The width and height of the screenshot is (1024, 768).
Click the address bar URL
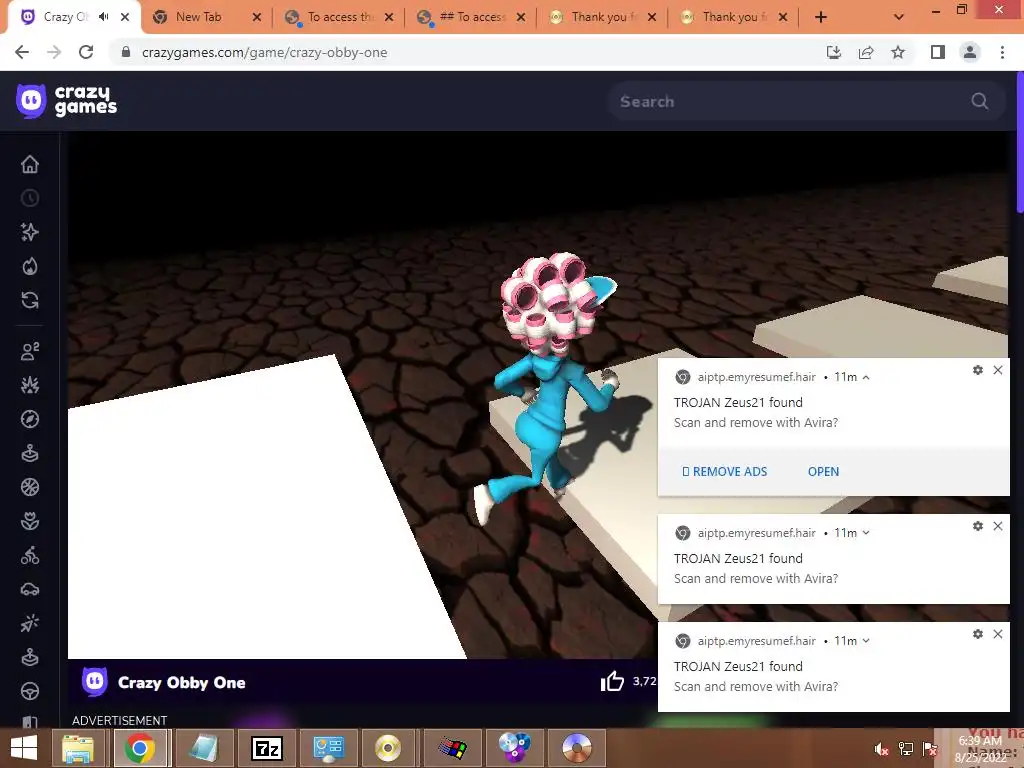[264, 52]
